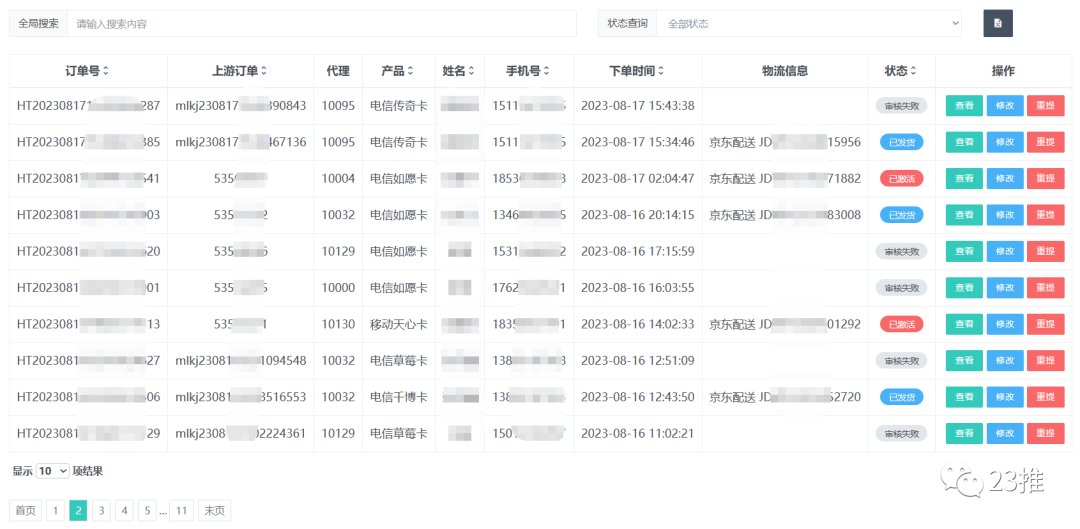Click the export file icon button

pos(997,23)
